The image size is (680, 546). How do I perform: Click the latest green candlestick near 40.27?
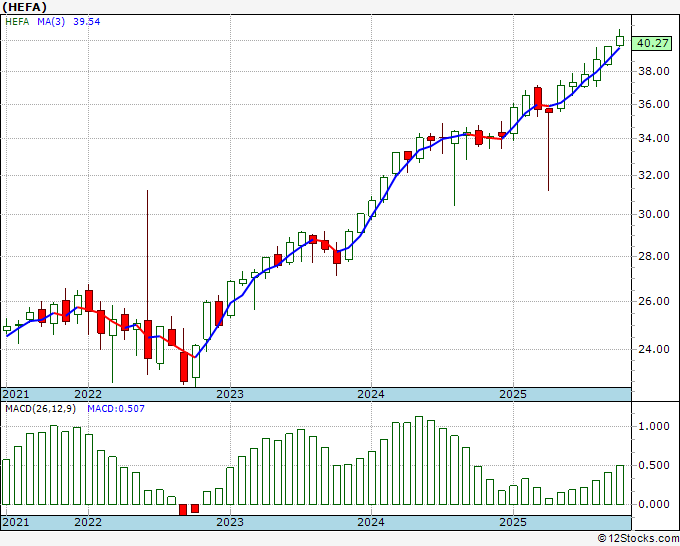click(x=620, y=41)
